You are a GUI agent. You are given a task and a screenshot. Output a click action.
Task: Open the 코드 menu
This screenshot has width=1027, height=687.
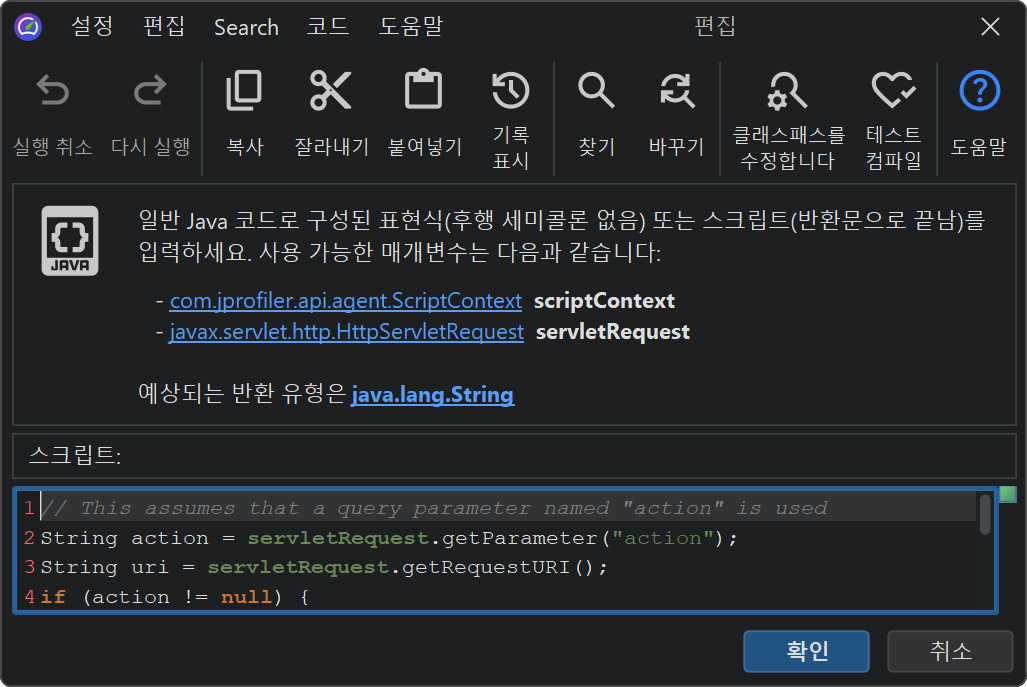tap(328, 27)
